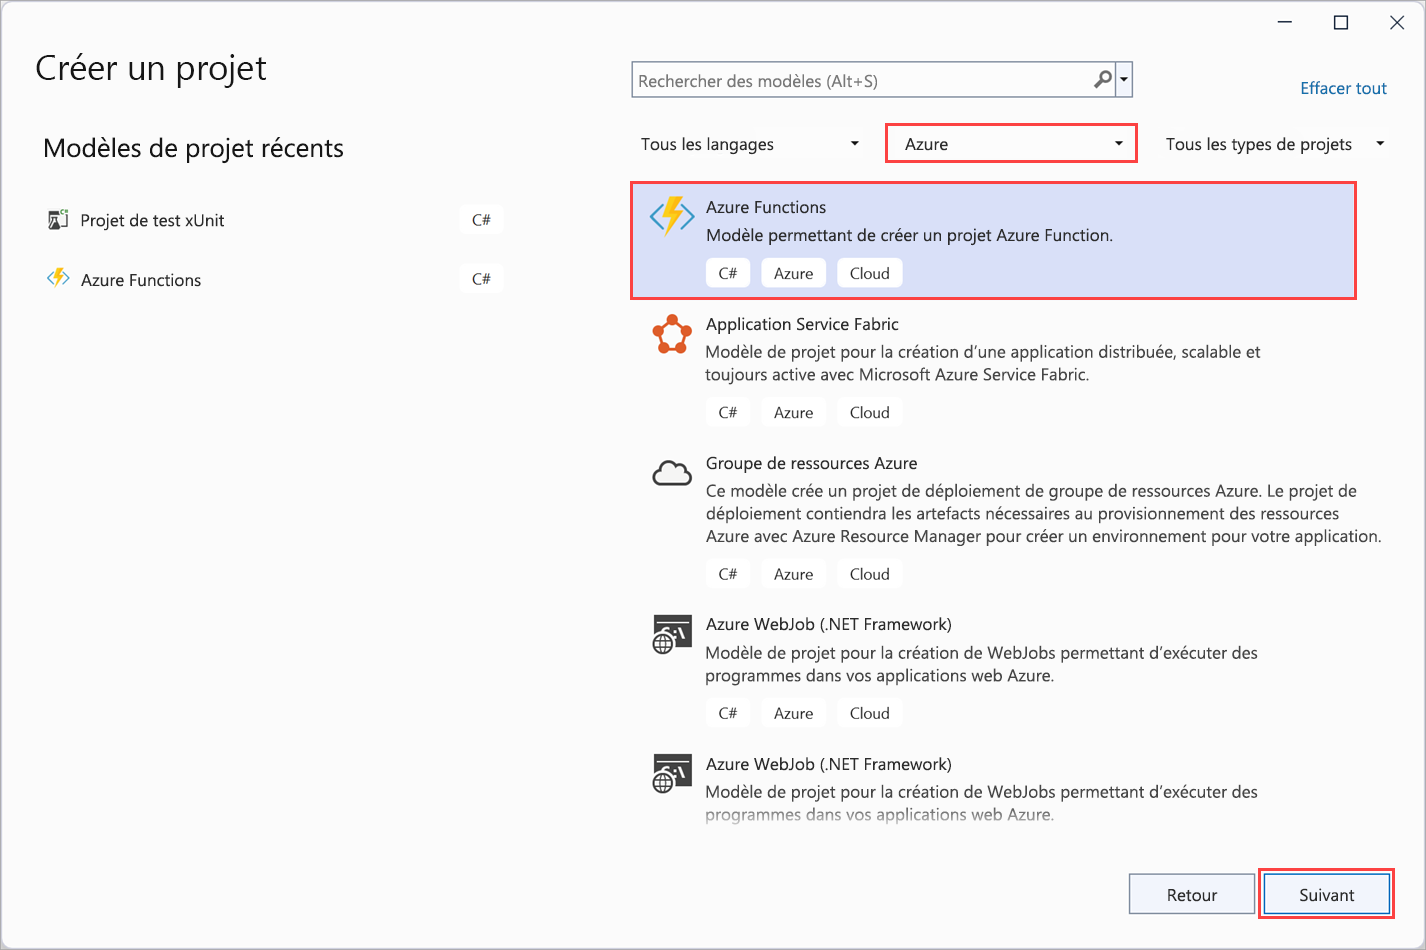Click the Azure tag under Groupe de ressources Azure
1426x950 pixels.
pos(793,574)
